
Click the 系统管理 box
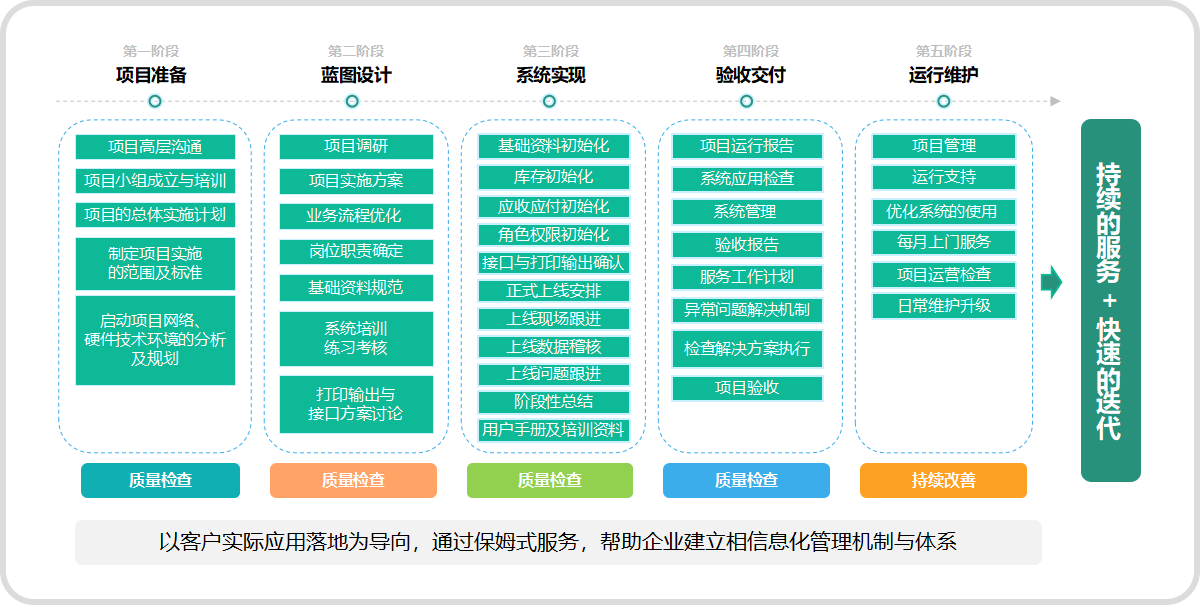tap(747, 212)
